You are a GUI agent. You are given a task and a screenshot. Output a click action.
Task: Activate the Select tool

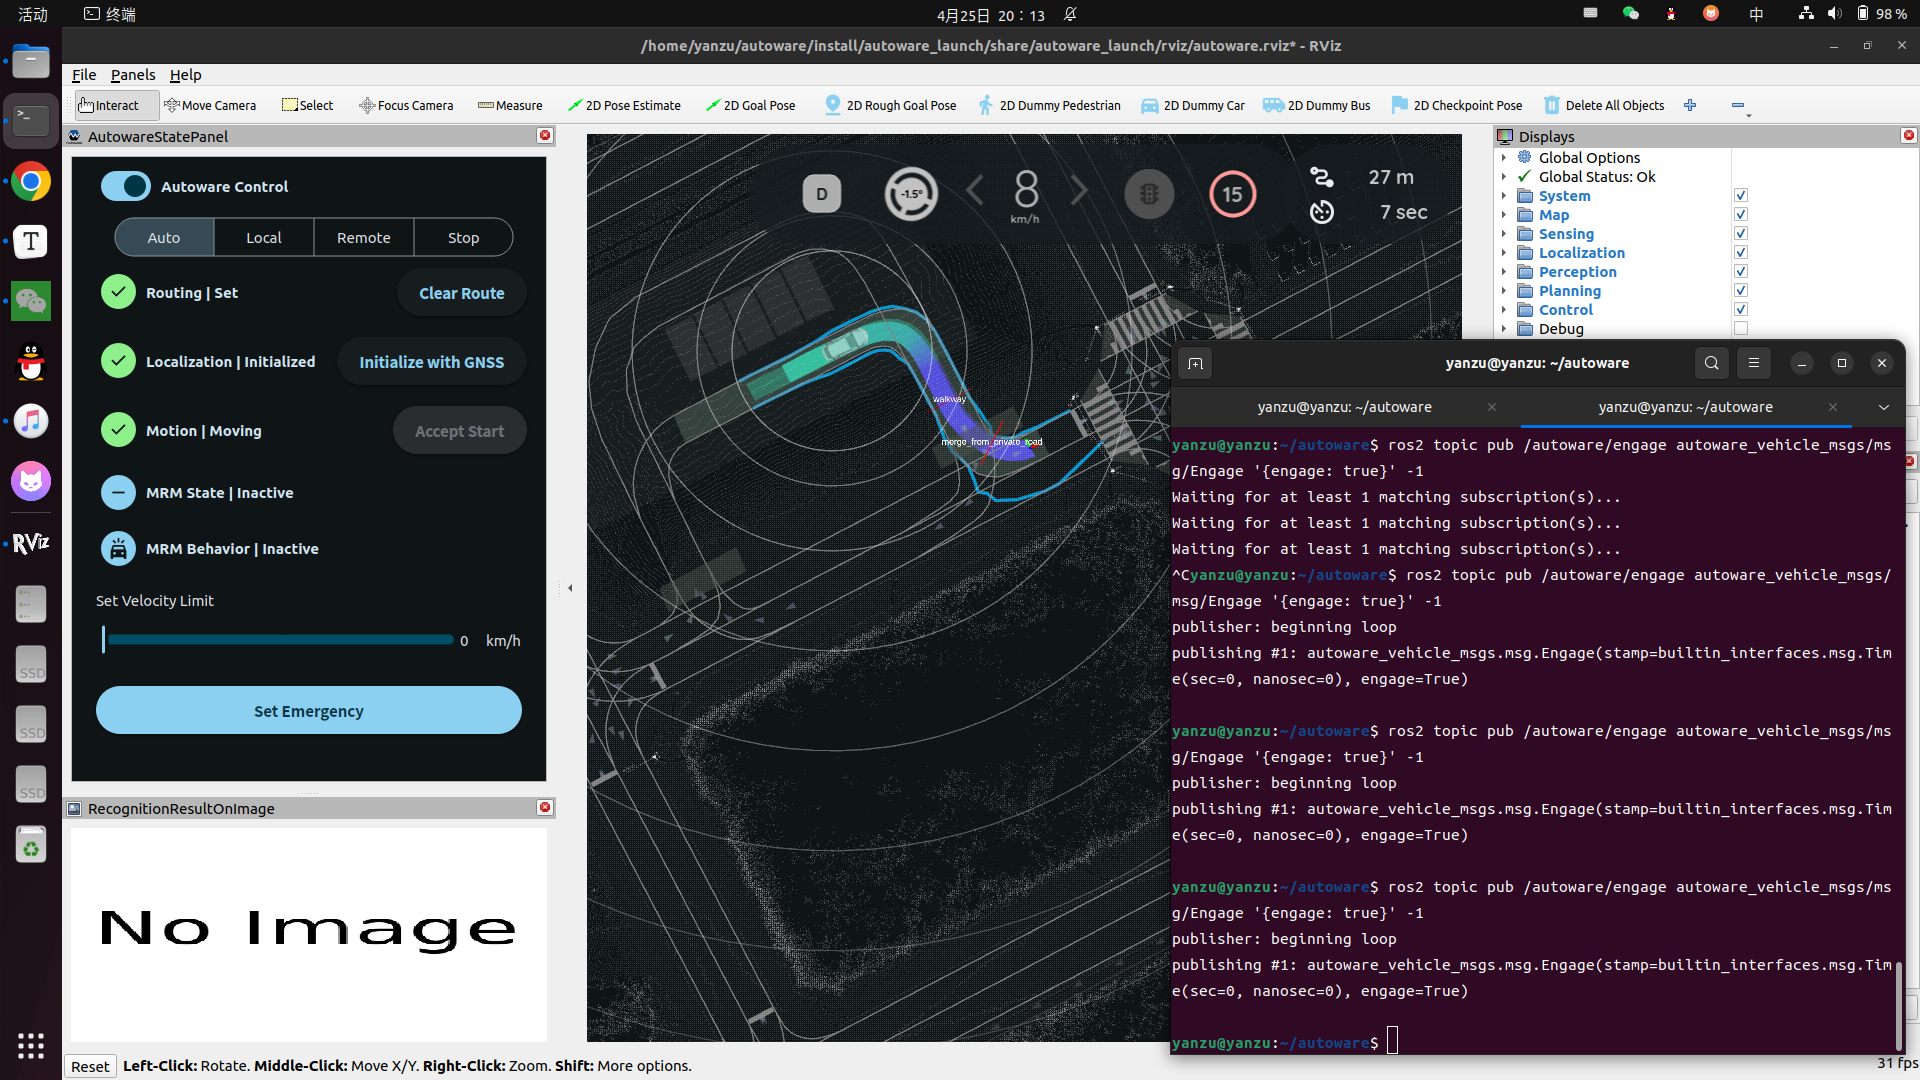tap(308, 105)
